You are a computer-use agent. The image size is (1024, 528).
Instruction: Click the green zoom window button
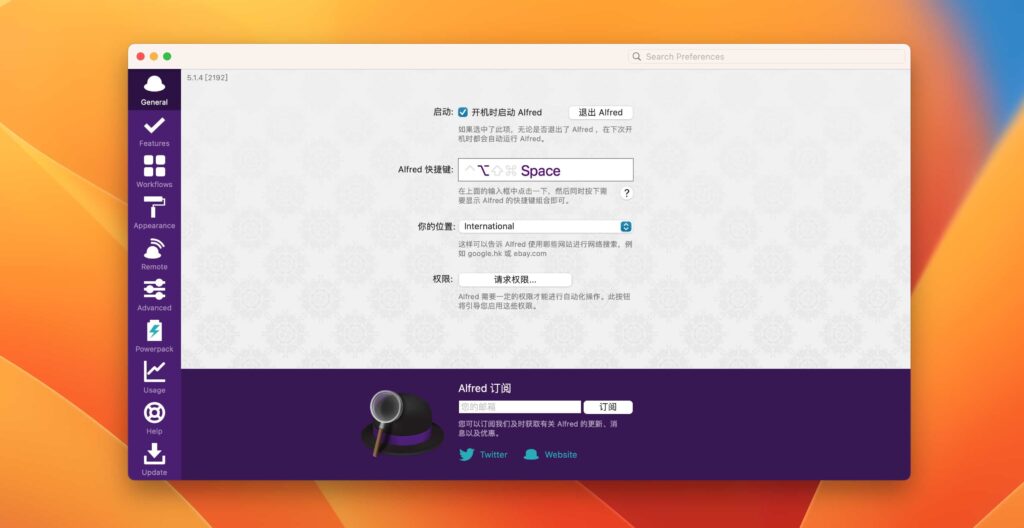(167, 57)
